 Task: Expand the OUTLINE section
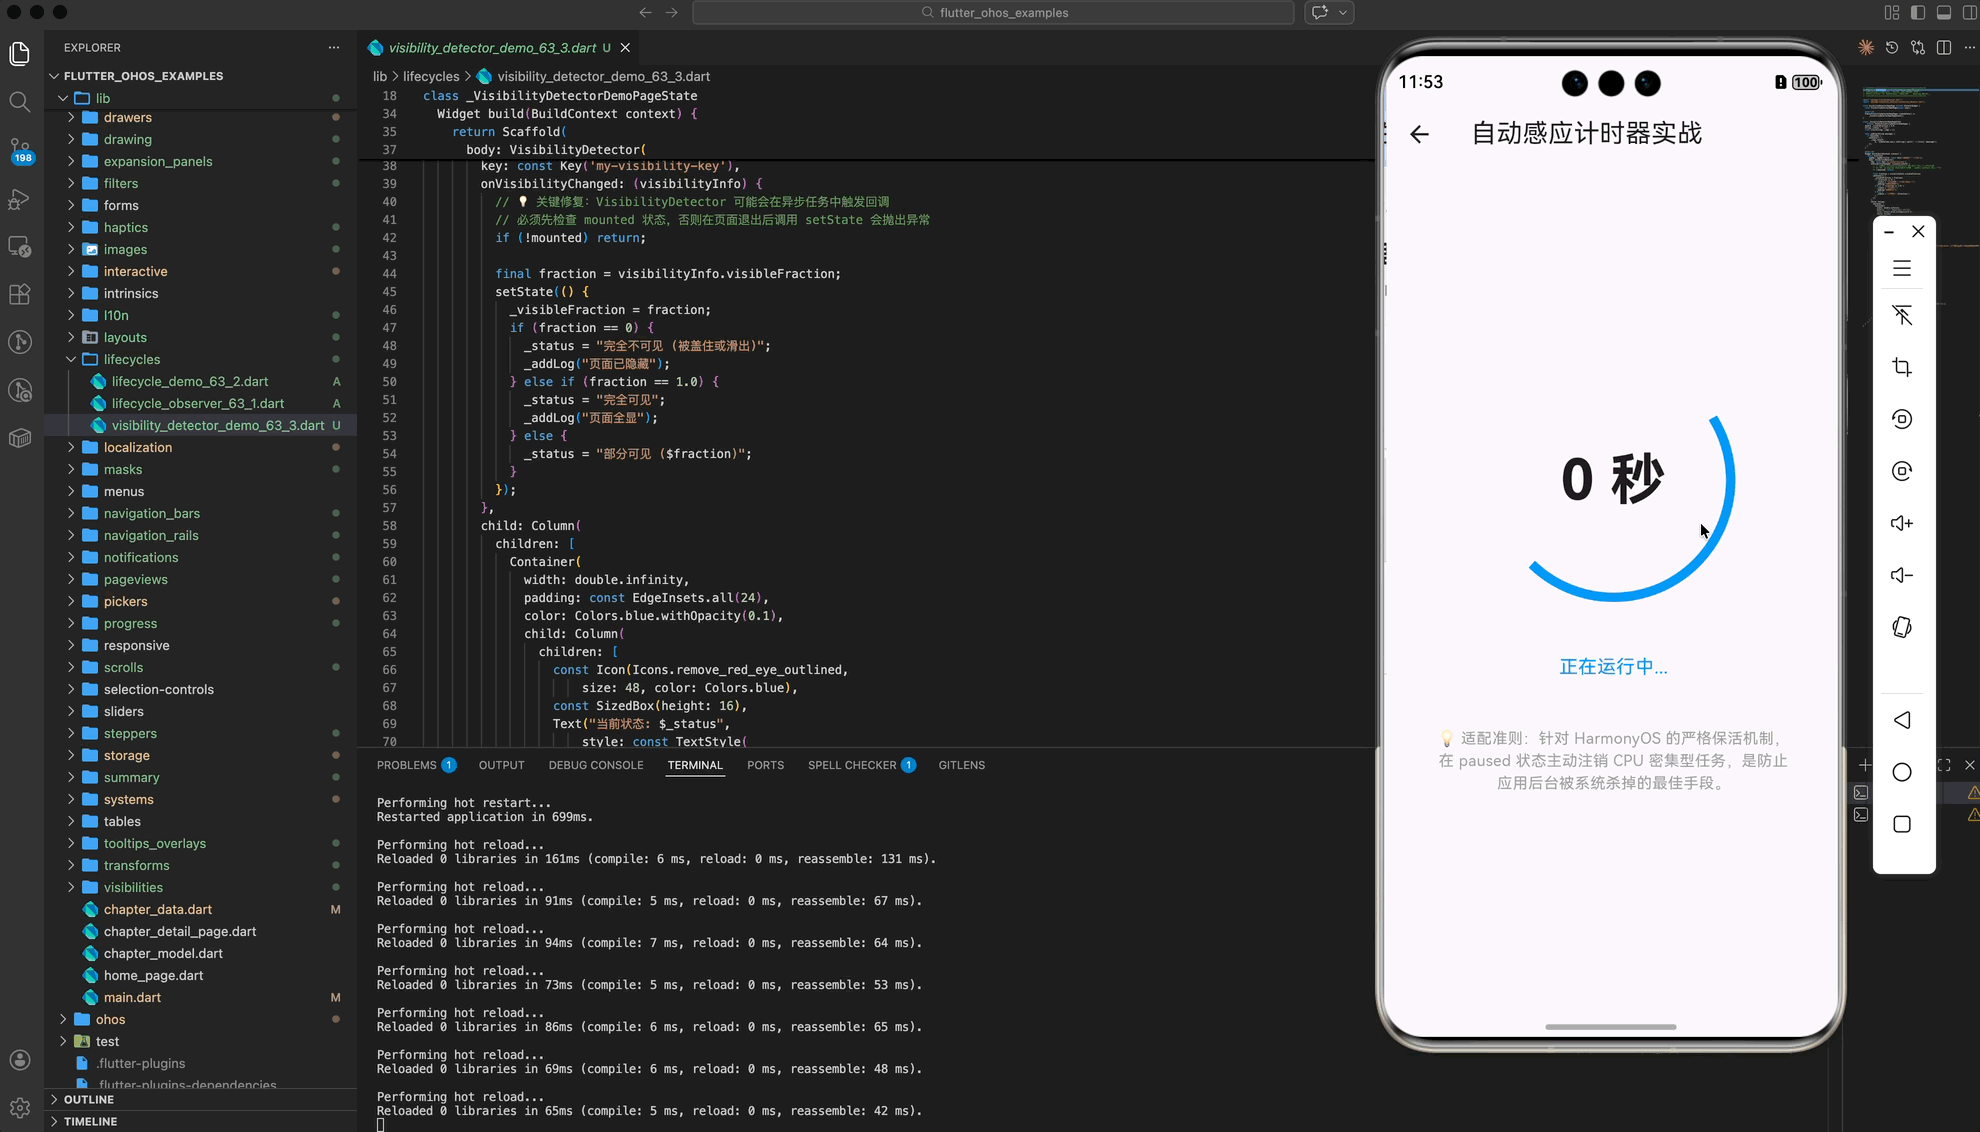(x=88, y=1099)
